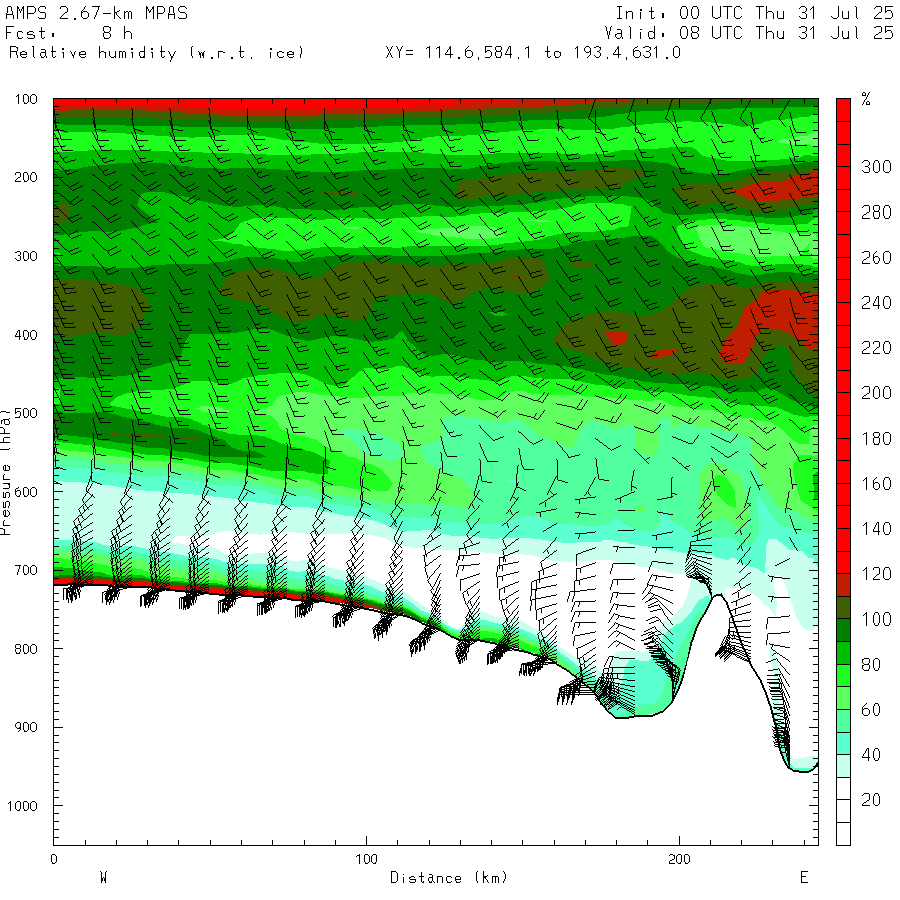Select the "Fcst: 8 h" forecast hour text
The width and height of the screenshot is (900, 900).
pyautogui.click(x=69, y=33)
